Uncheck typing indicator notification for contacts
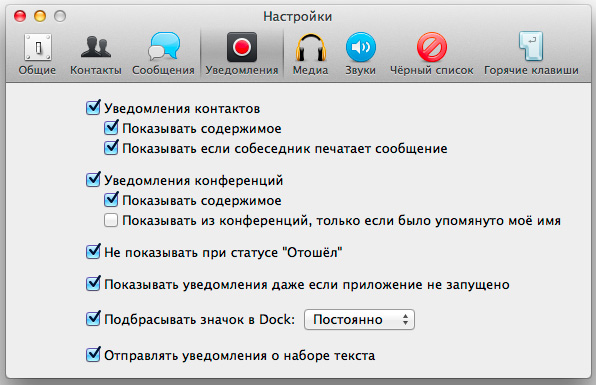 pyautogui.click(x=111, y=147)
